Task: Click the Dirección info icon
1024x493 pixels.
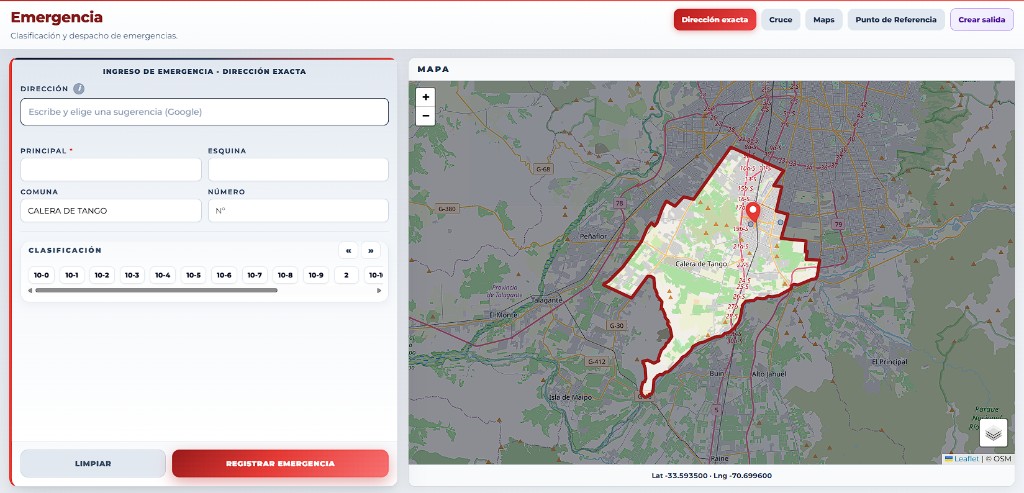Action: (78, 89)
